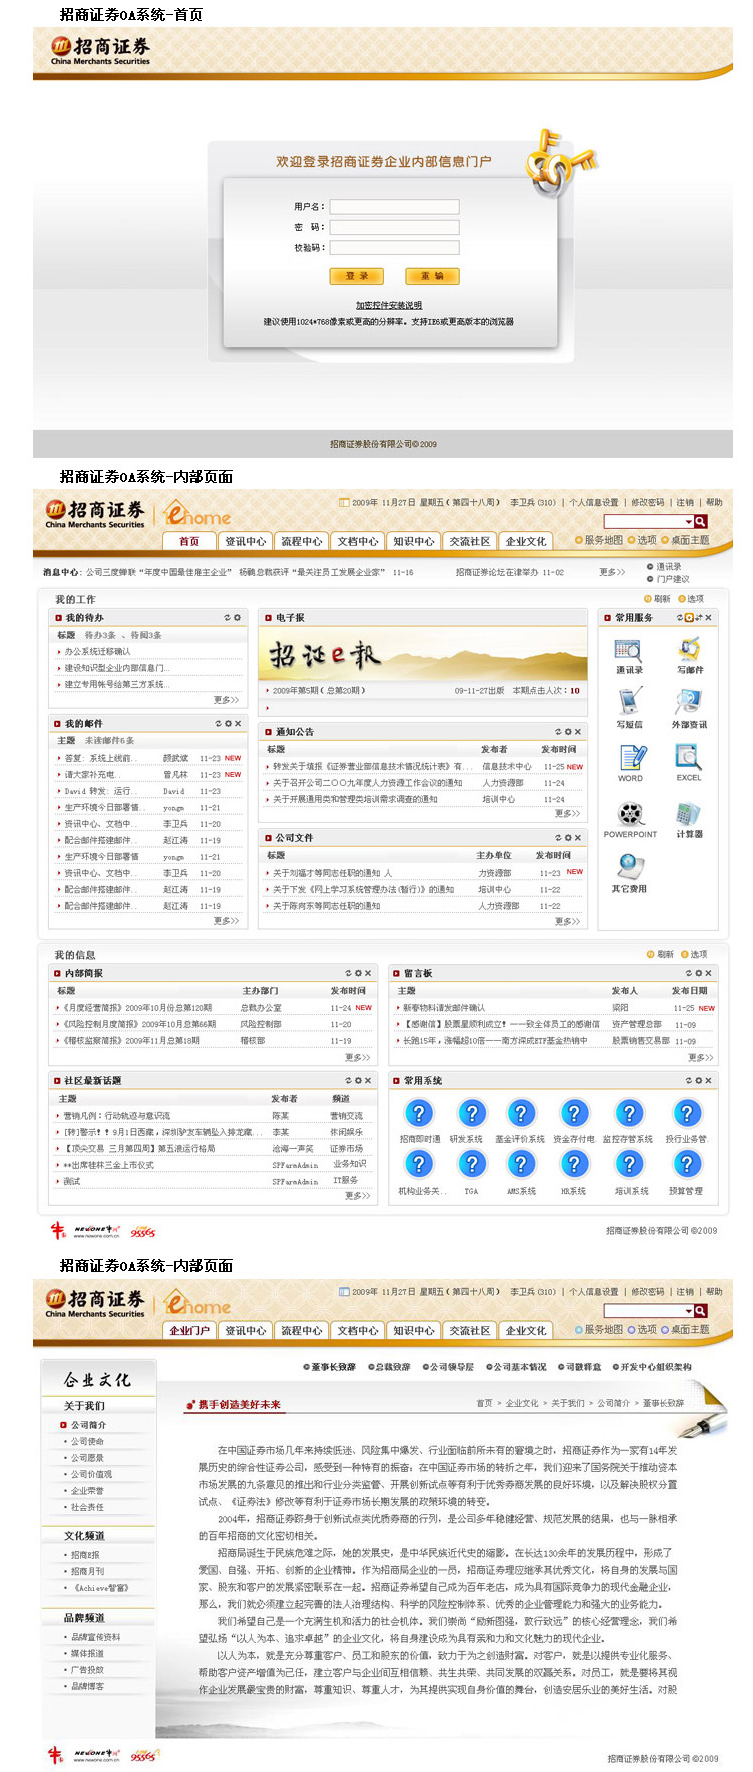Click 服务地图 on the homepage toolbar
The height and width of the screenshot is (1772, 753).
pos(599,540)
